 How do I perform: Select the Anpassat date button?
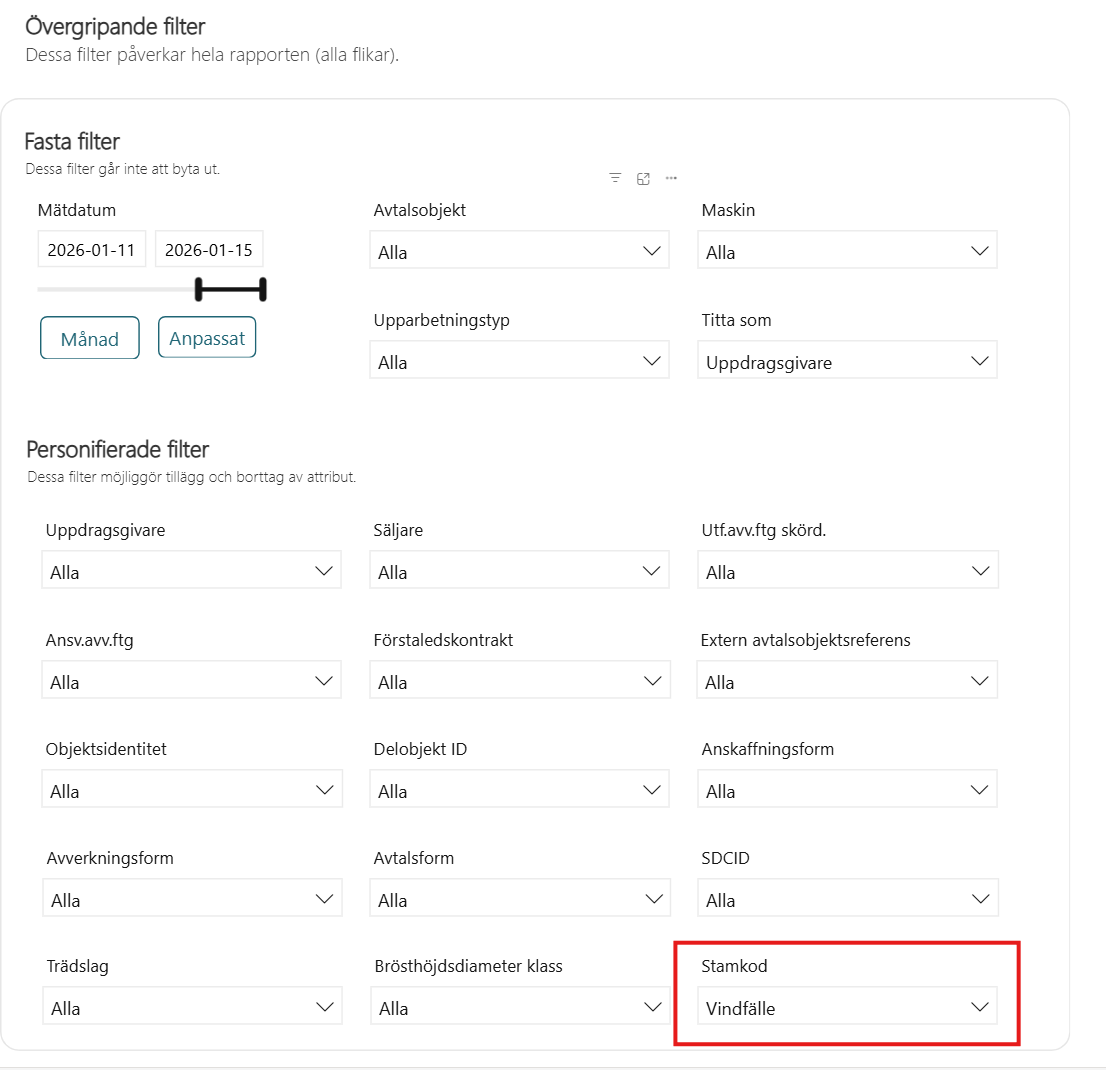click(x=207, y=338)
